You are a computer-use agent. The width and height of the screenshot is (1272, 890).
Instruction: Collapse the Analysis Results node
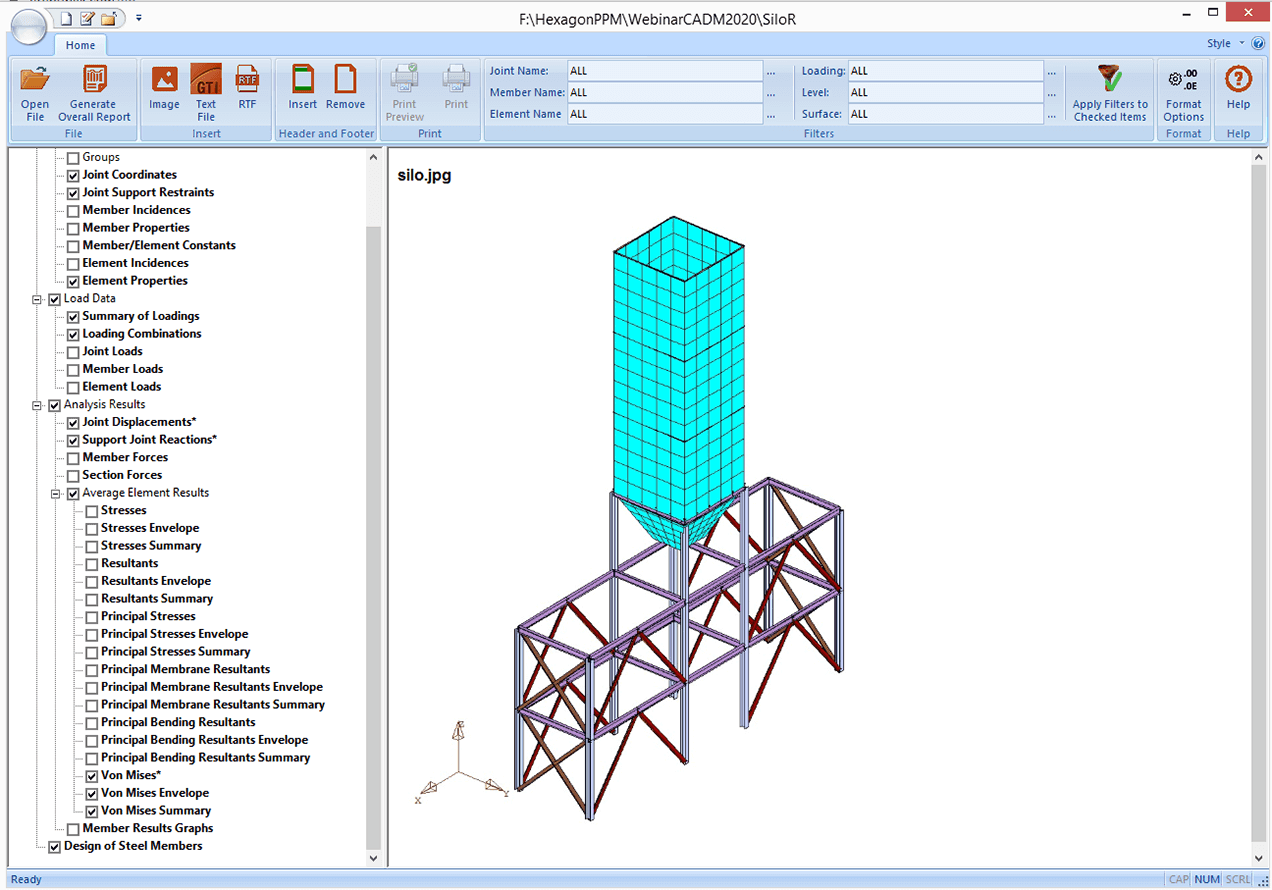coord(38,405)
